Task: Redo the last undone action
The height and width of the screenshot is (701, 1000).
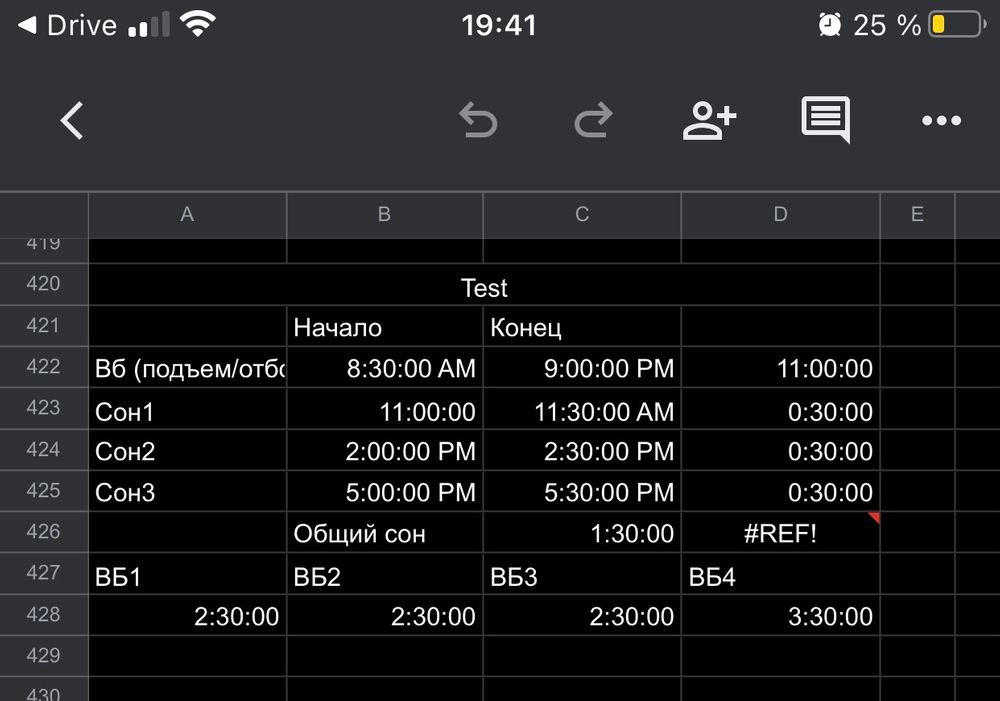Action: [x=593, y=121]
